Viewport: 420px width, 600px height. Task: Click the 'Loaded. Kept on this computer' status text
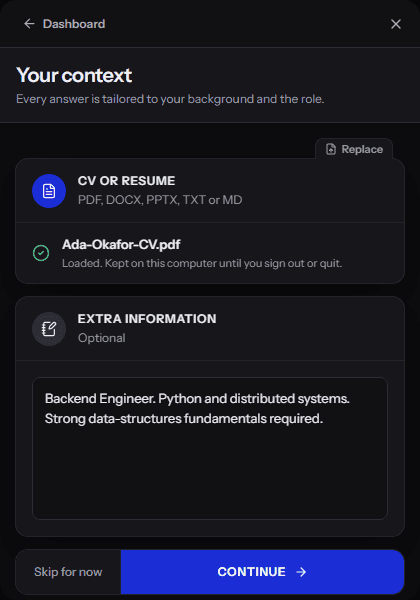pos(202,263)
